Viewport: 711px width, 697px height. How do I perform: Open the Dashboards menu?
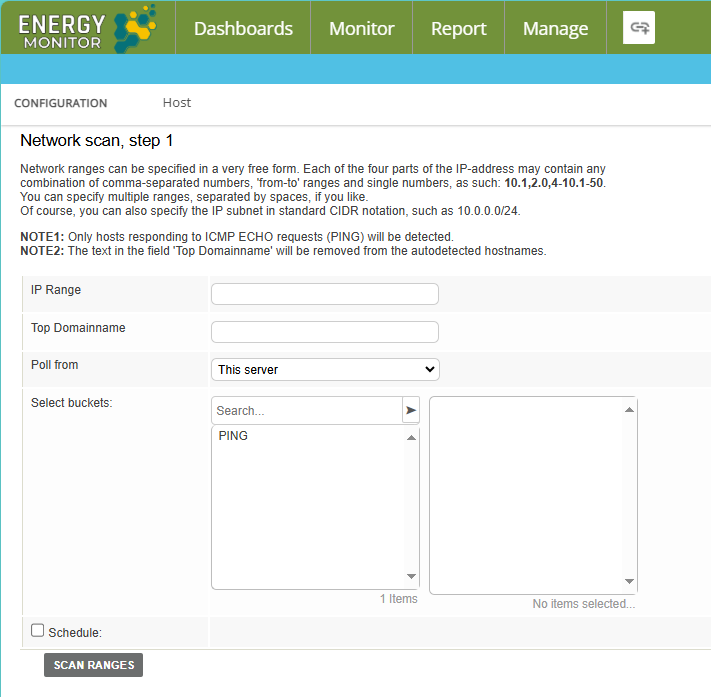point(243,28)
